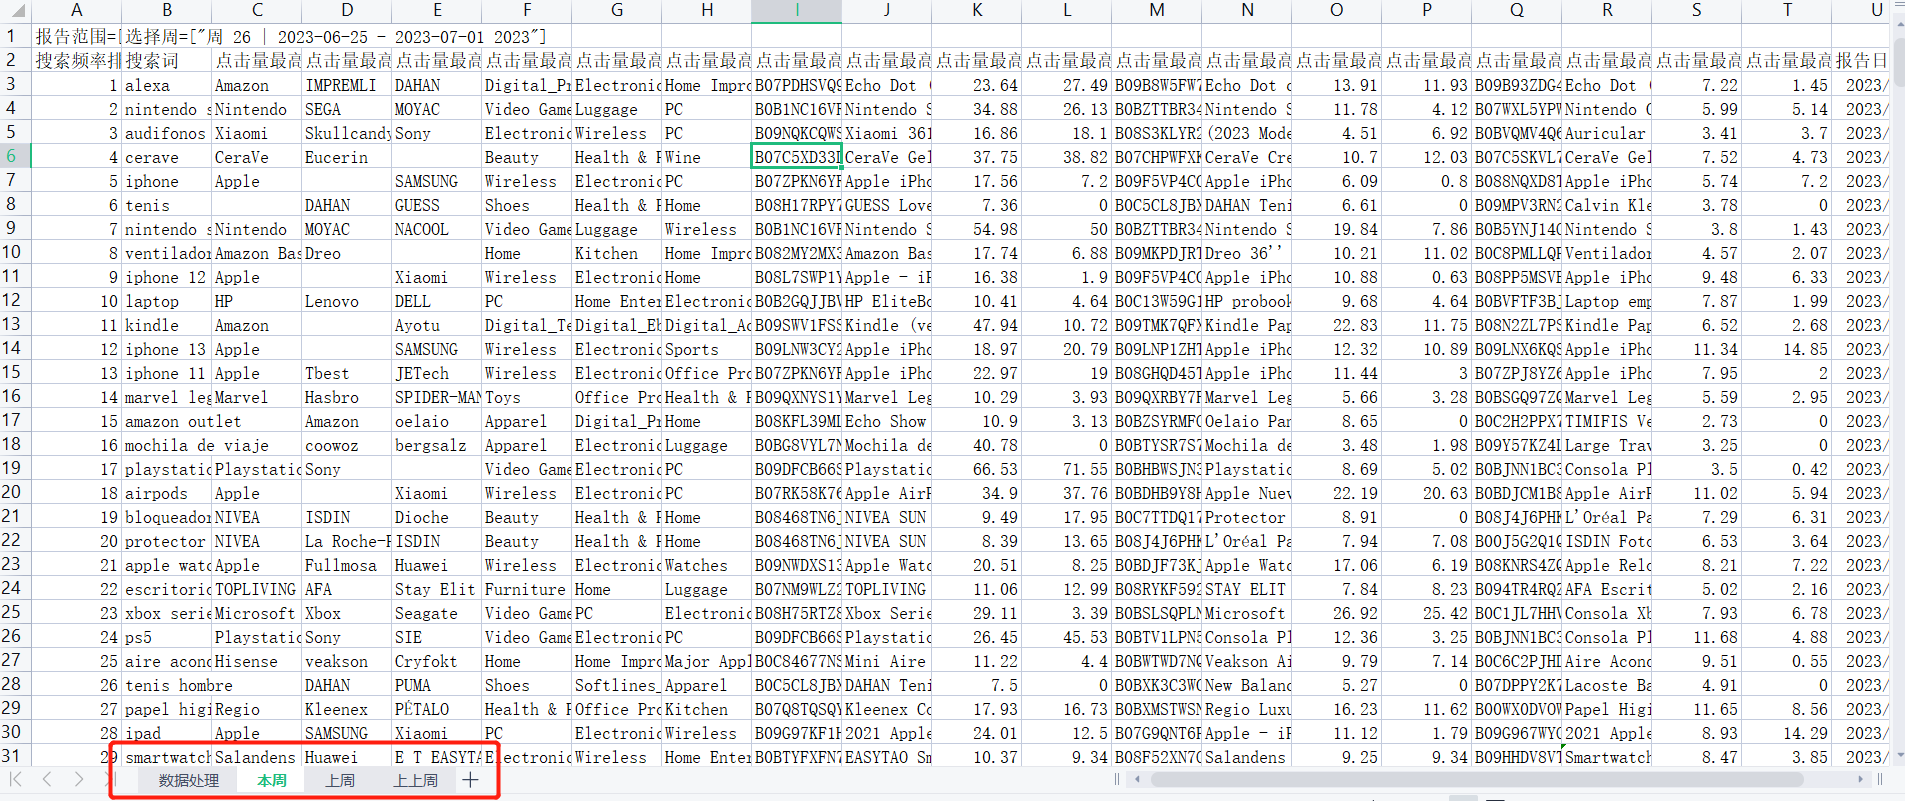Select column A header
Image resolution: width=1905 pixels, height=801 pixels.
pos(77,10)
